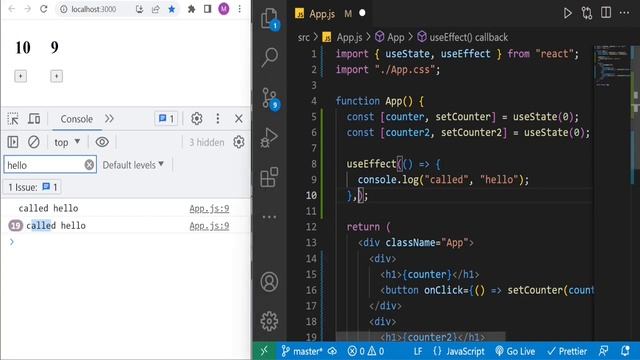The height and width of the screenshot is (360, 640).
Task: Change LF end of line sequence
Action: [x=418, y=351]
